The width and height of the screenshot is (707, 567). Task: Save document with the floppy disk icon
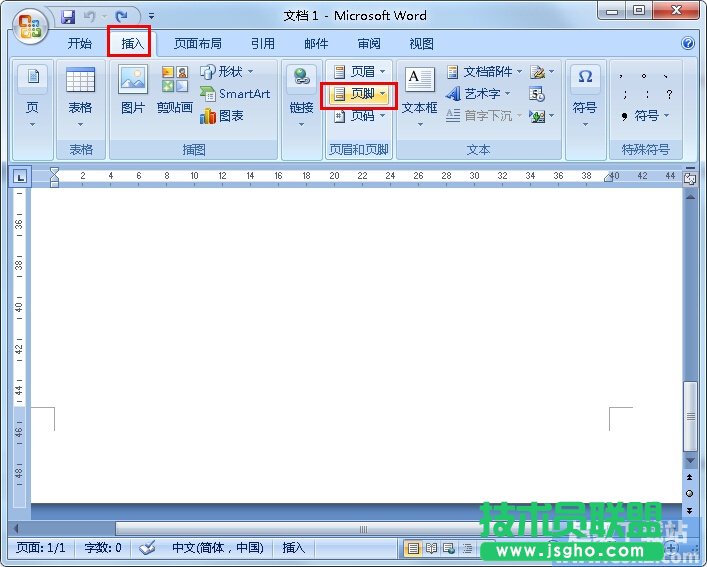pyautogui.click(x=68, y=17)
